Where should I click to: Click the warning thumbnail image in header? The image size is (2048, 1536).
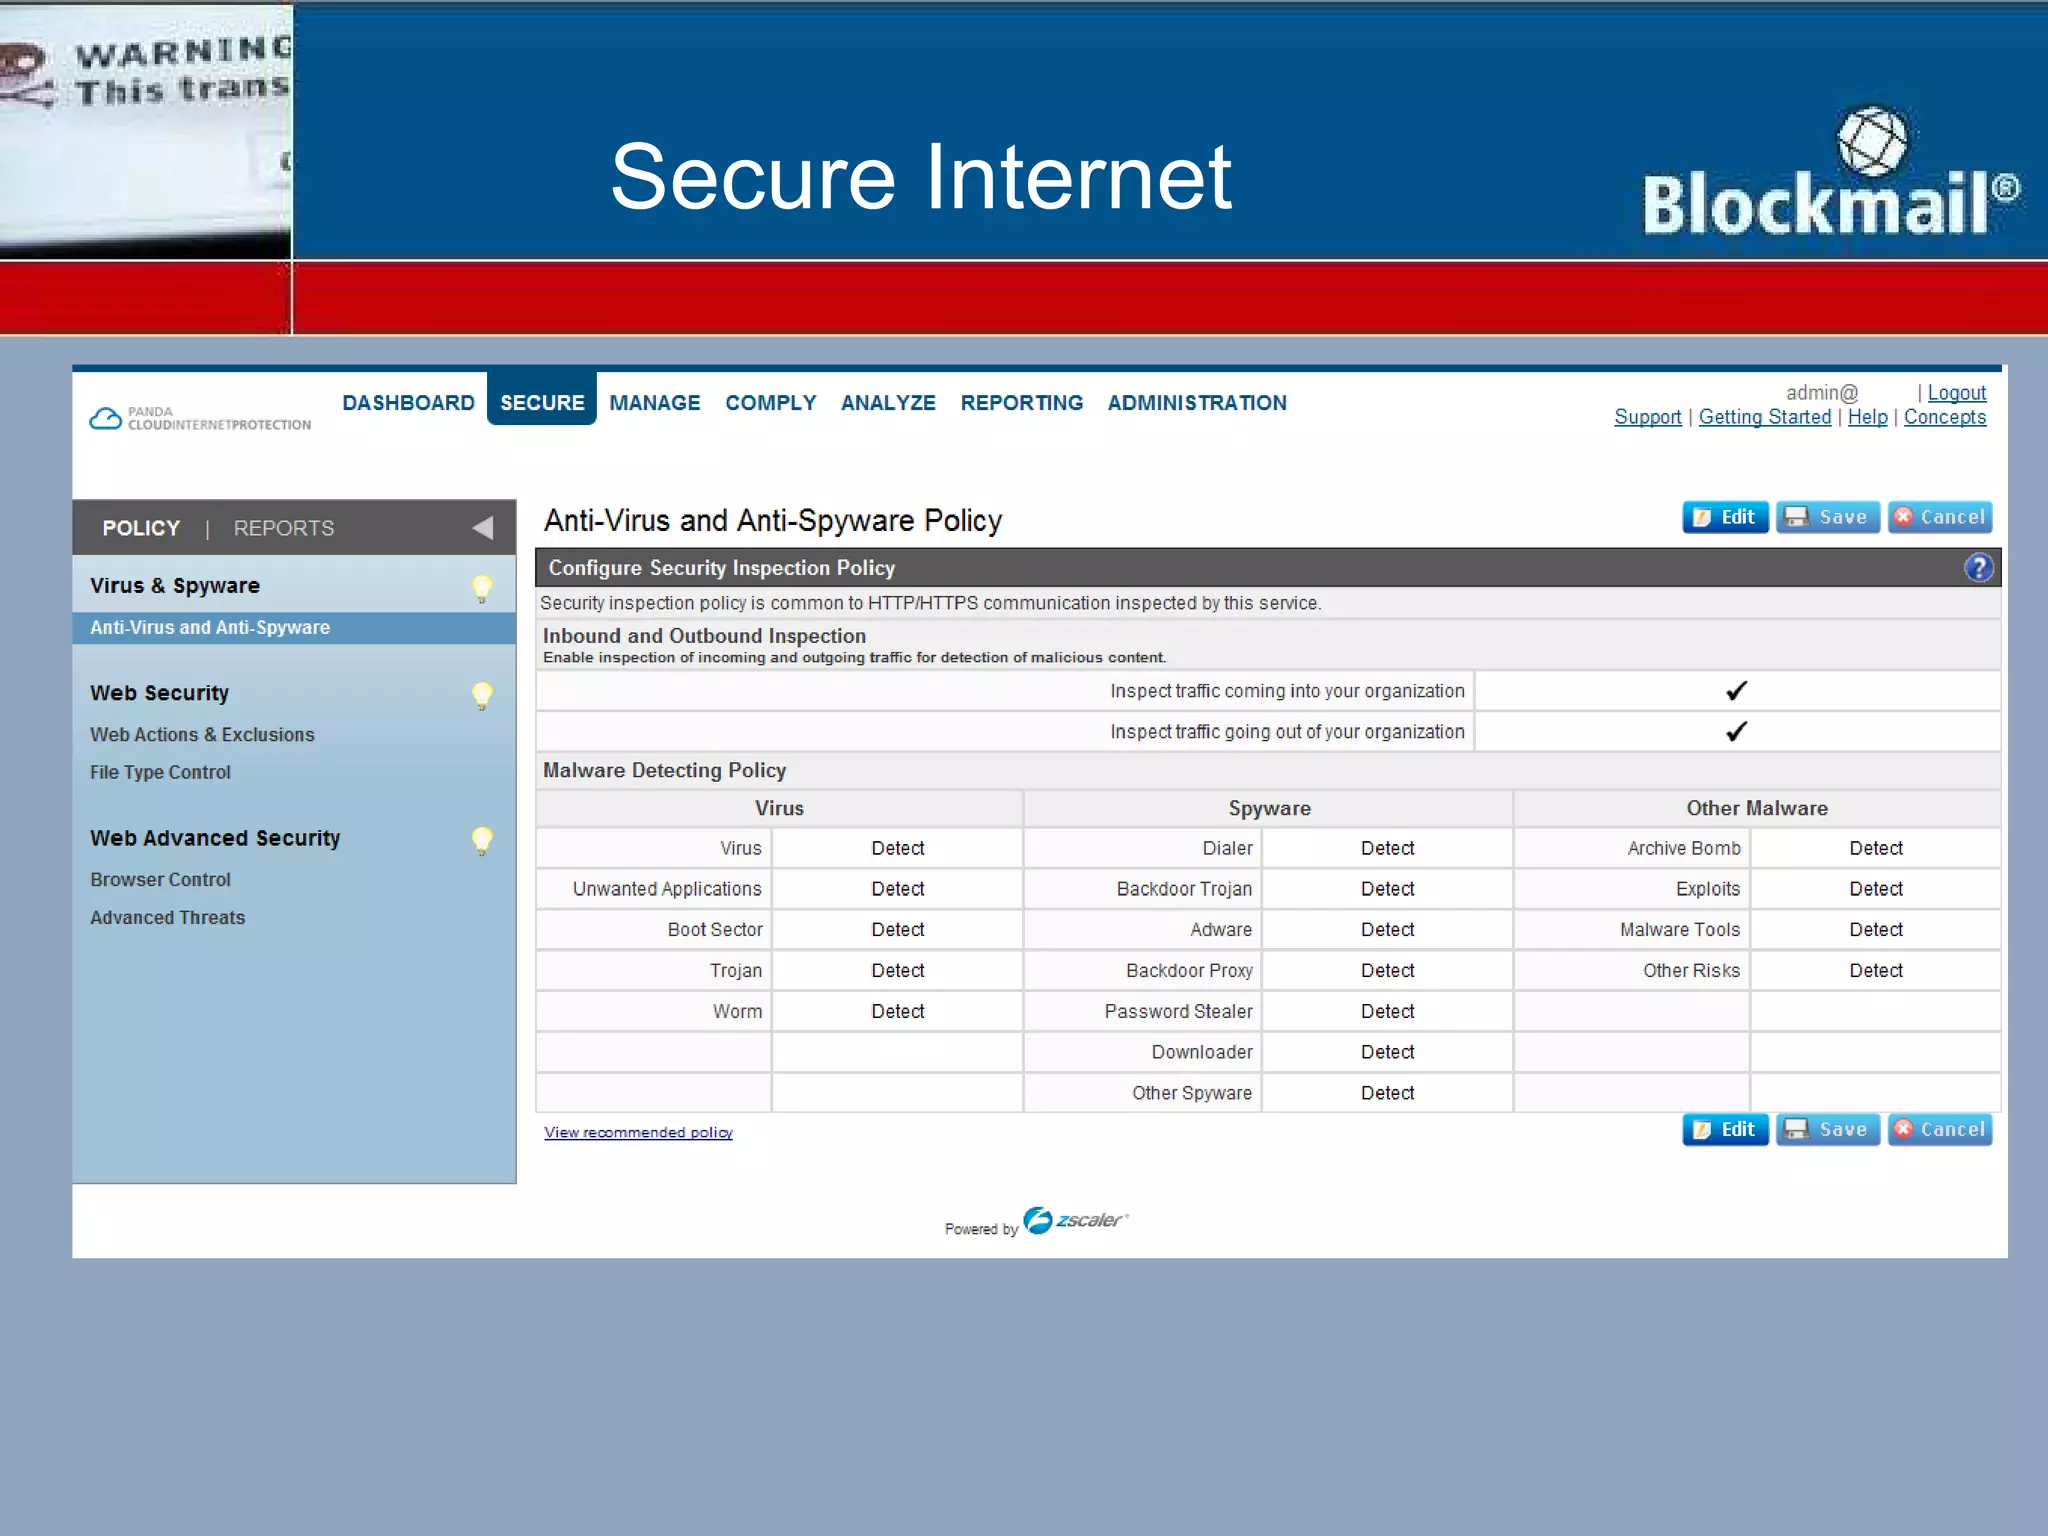click(x=146, y=130)
